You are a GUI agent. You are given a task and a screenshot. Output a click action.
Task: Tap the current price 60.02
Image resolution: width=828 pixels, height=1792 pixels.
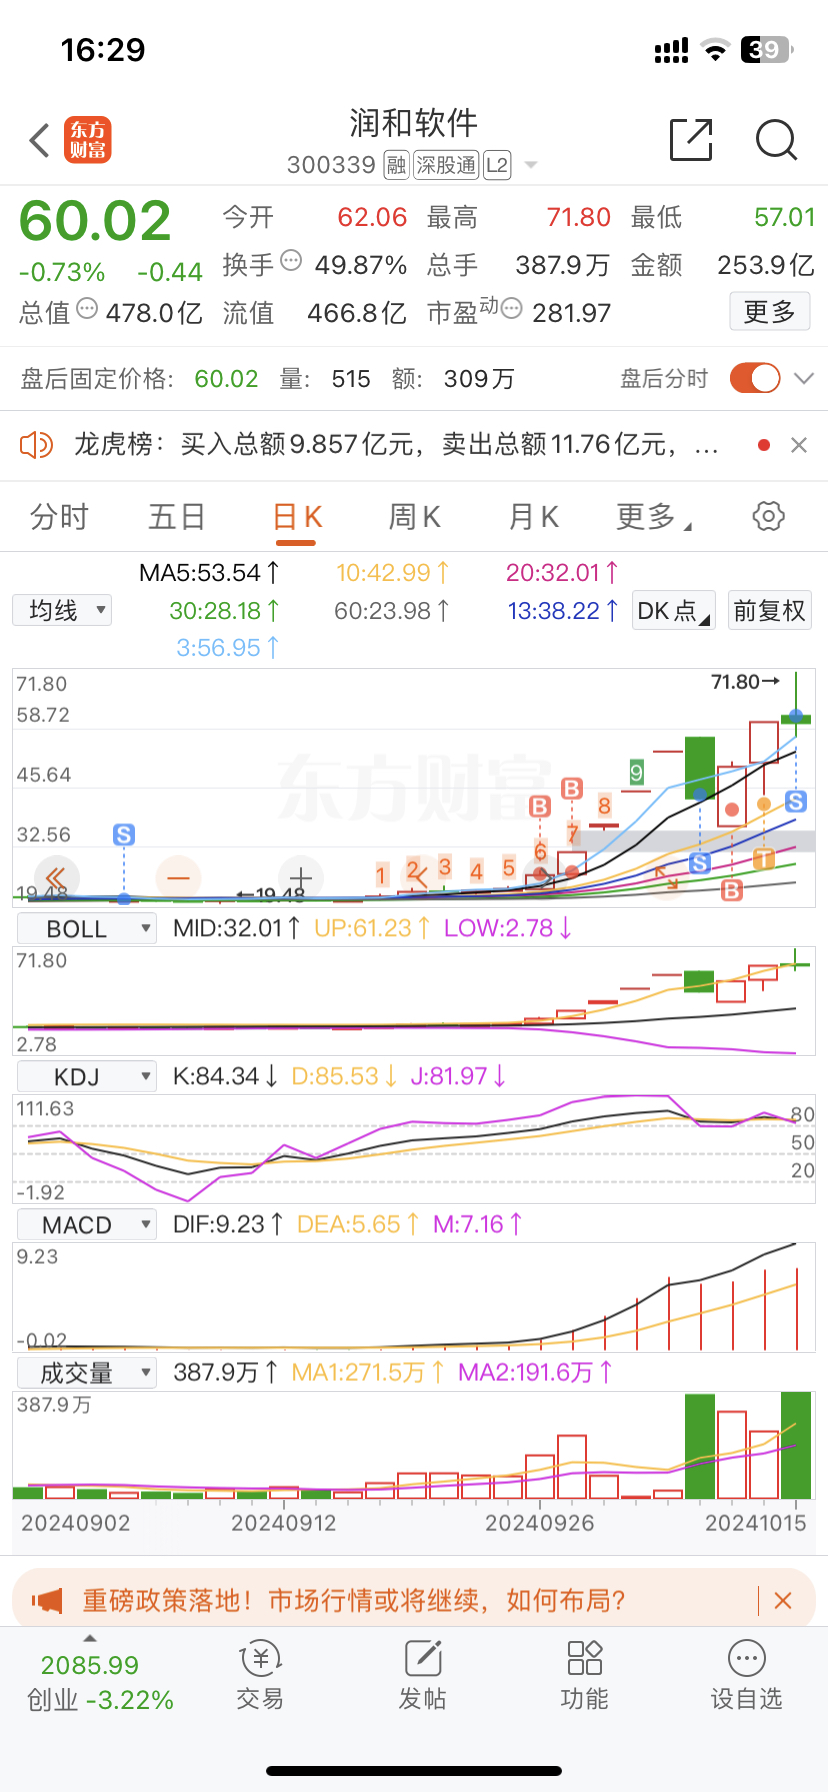click(95, 221)
